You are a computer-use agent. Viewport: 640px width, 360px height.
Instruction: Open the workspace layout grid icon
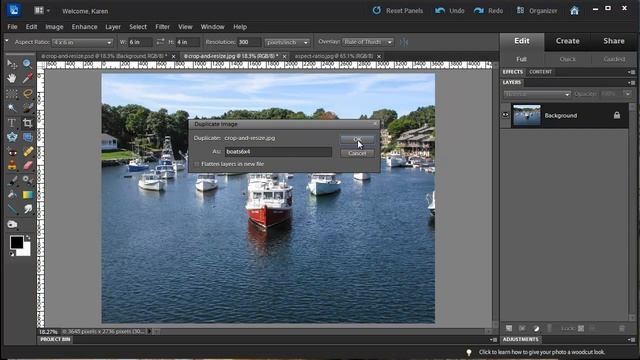(x=39, y=11)
